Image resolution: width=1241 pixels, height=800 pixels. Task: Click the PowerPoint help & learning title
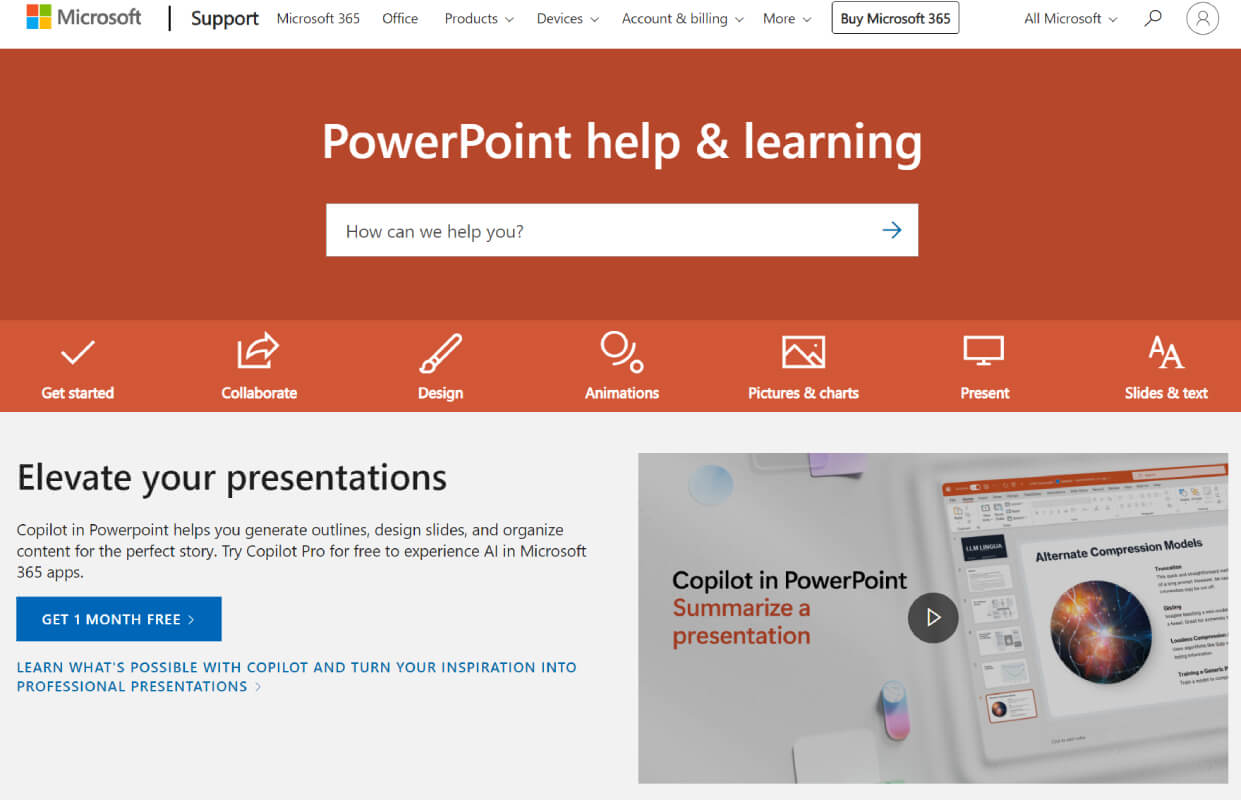(621, 141)
